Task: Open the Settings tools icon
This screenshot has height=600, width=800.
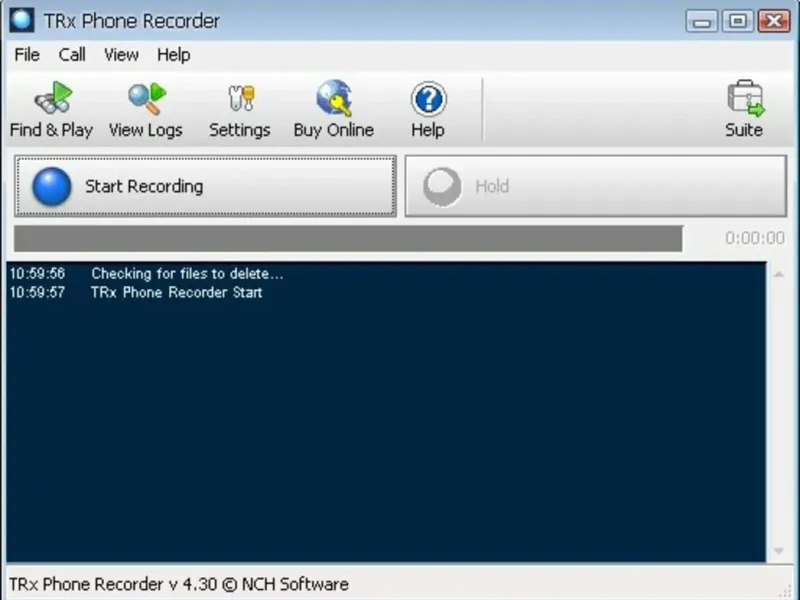Action: coord(240,109)
